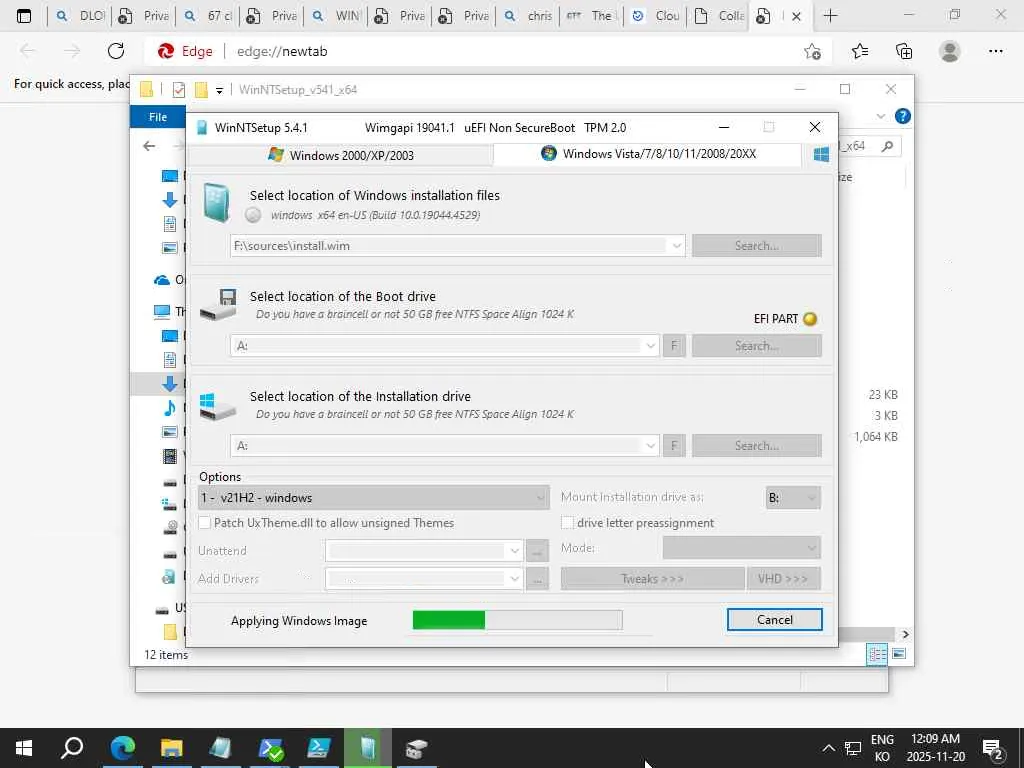Click the search magnifier in Explorer search box

pyautogui.click(x=887, y=146)
